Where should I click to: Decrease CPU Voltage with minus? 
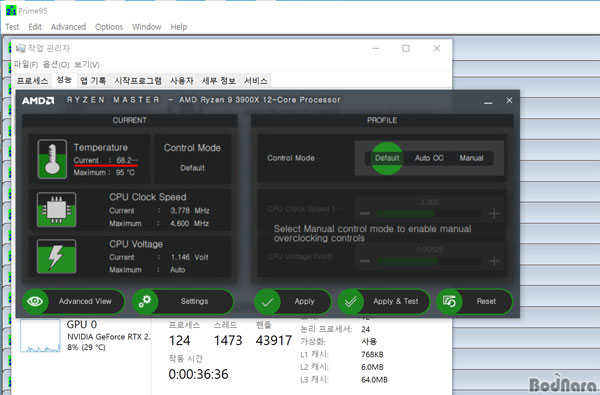tap(365, 261)
